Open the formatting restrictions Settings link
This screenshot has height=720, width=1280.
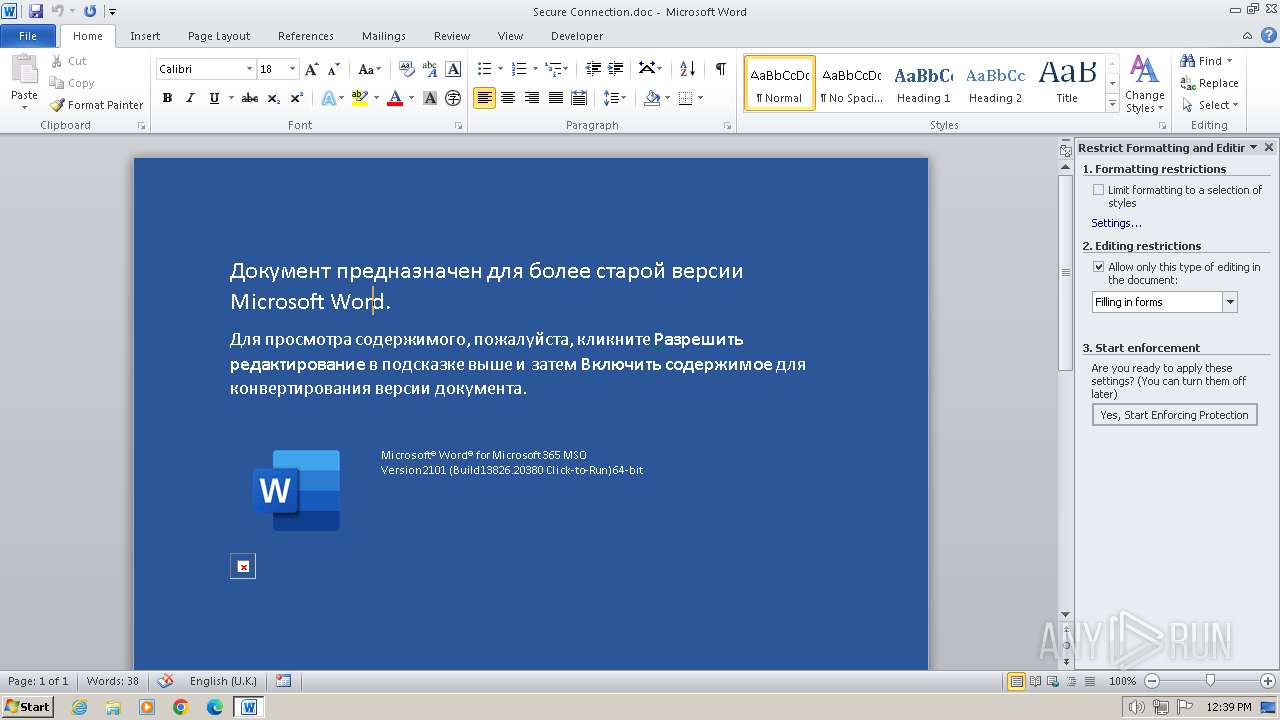pyautogui.click(x=1116, y=223)
